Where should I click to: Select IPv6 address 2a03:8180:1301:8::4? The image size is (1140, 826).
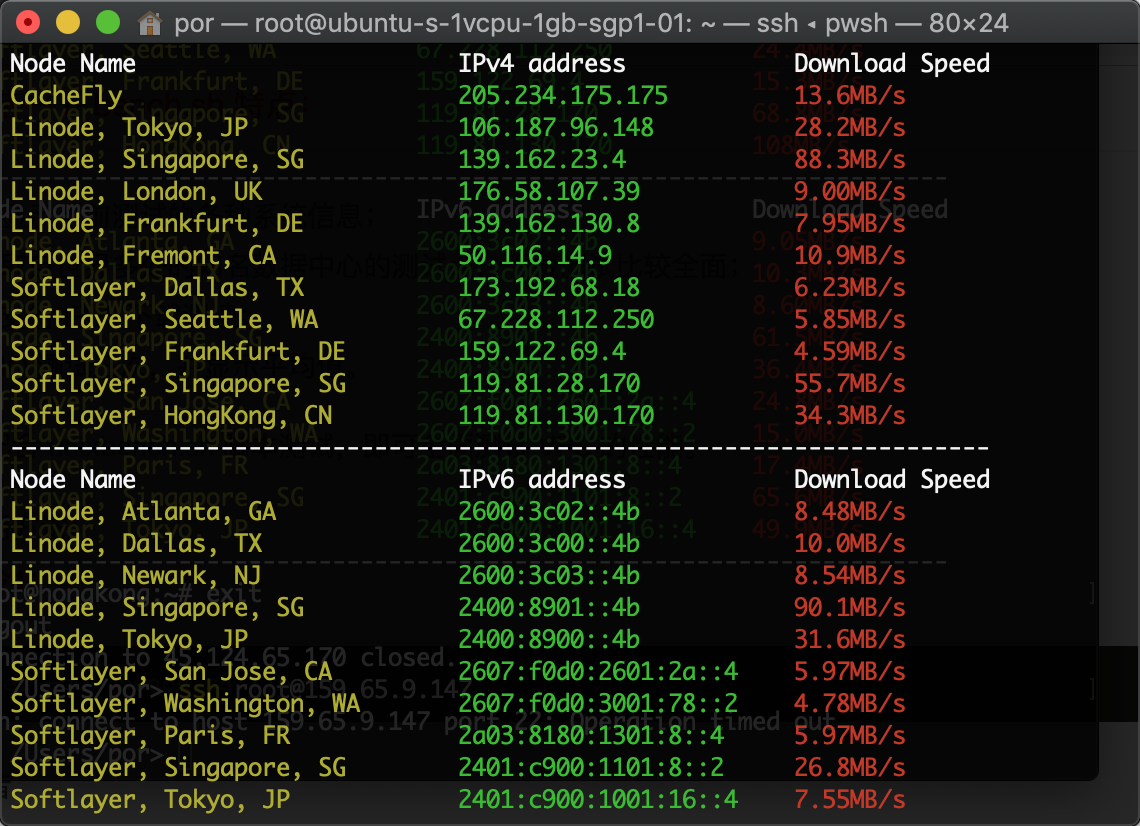pos(591,736)
